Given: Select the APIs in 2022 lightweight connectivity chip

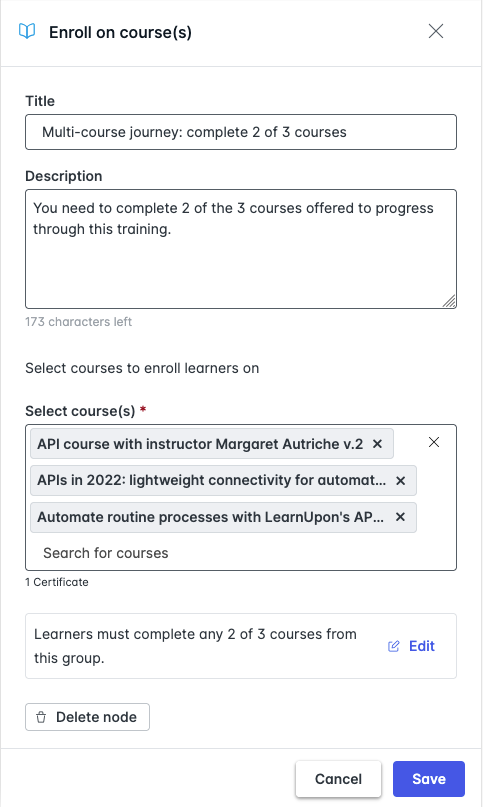Looking at the screenshot, I should point(211,480).
